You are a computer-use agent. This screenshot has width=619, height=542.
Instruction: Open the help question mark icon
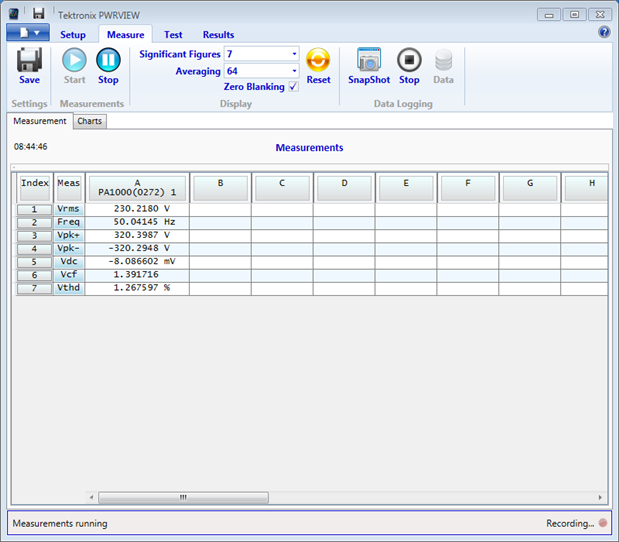click(604, 32)
